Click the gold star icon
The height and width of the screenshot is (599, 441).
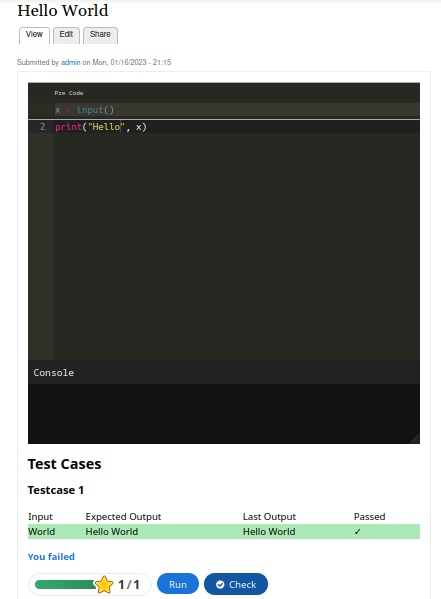104,584
